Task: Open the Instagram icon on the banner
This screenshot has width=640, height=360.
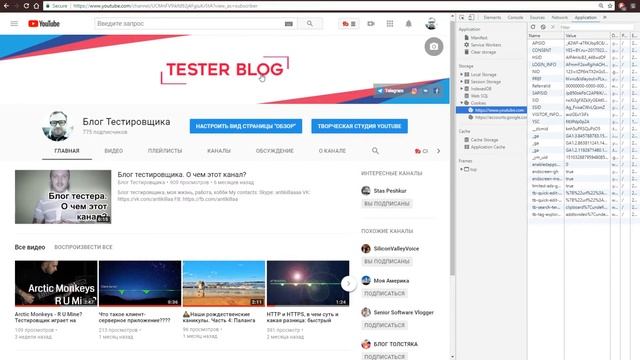Action: 414,91
